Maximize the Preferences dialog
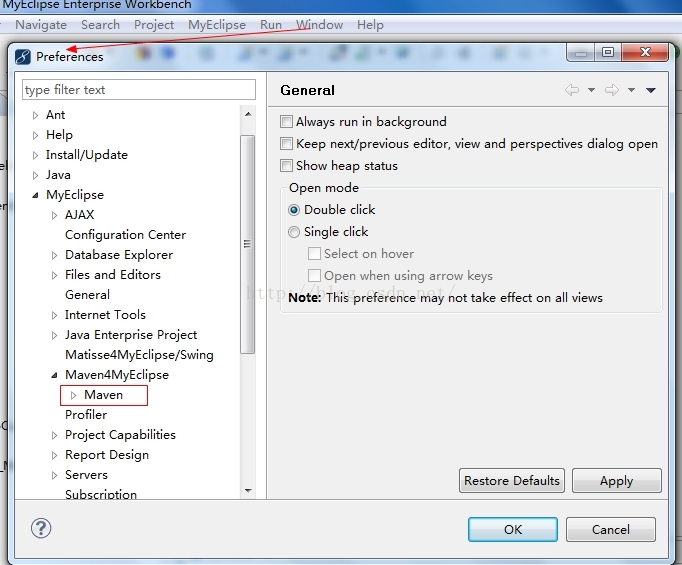 (608, 53)
